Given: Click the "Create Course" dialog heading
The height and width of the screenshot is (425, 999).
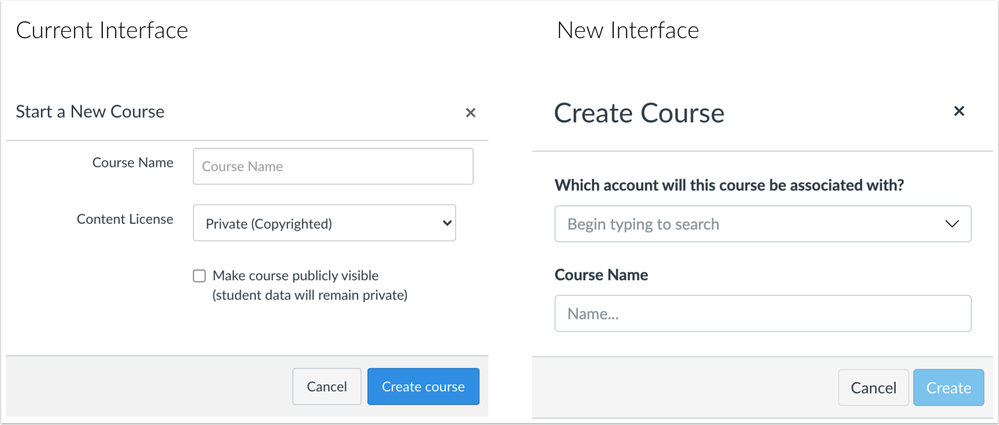Looking at the screenshot, I should click(x=639, y=112).
